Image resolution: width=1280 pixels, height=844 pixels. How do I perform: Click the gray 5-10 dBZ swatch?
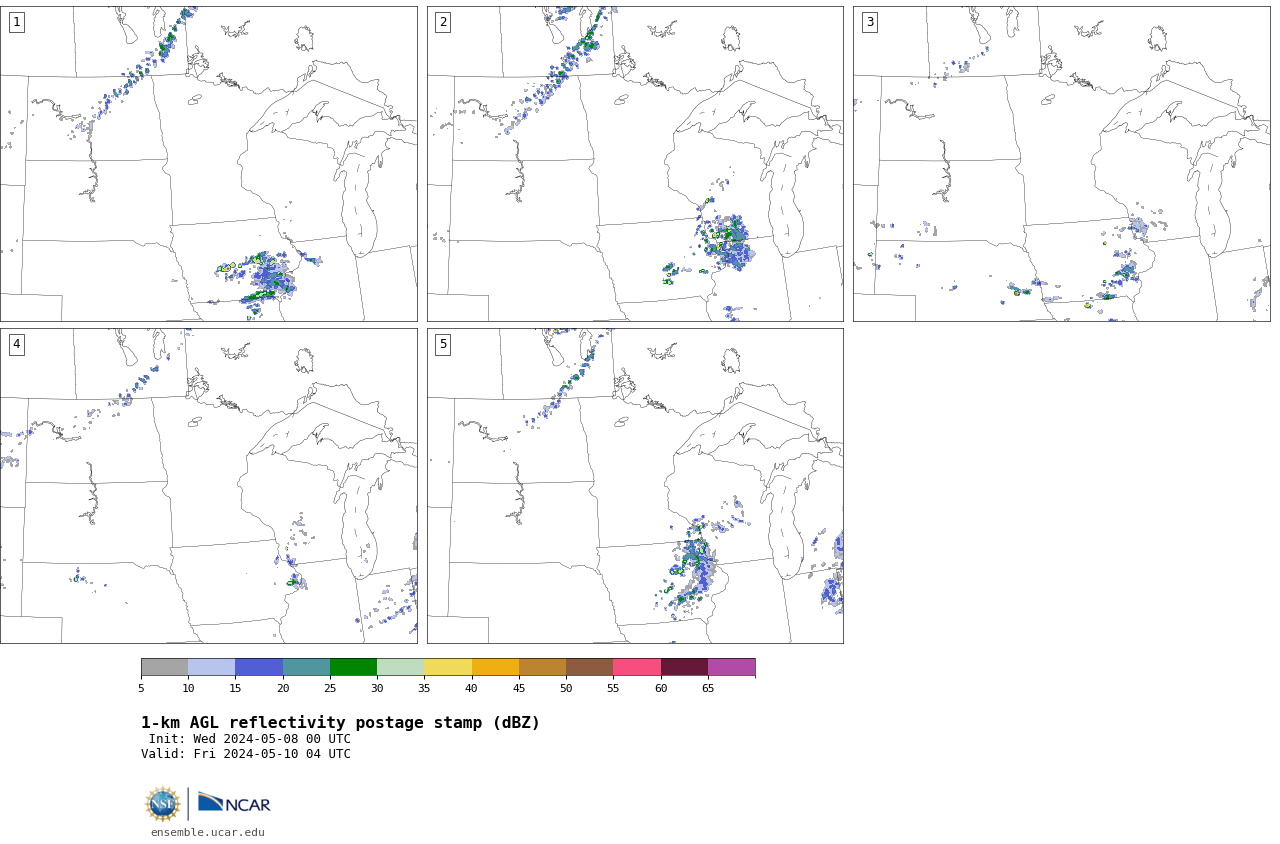click(164, 667)
